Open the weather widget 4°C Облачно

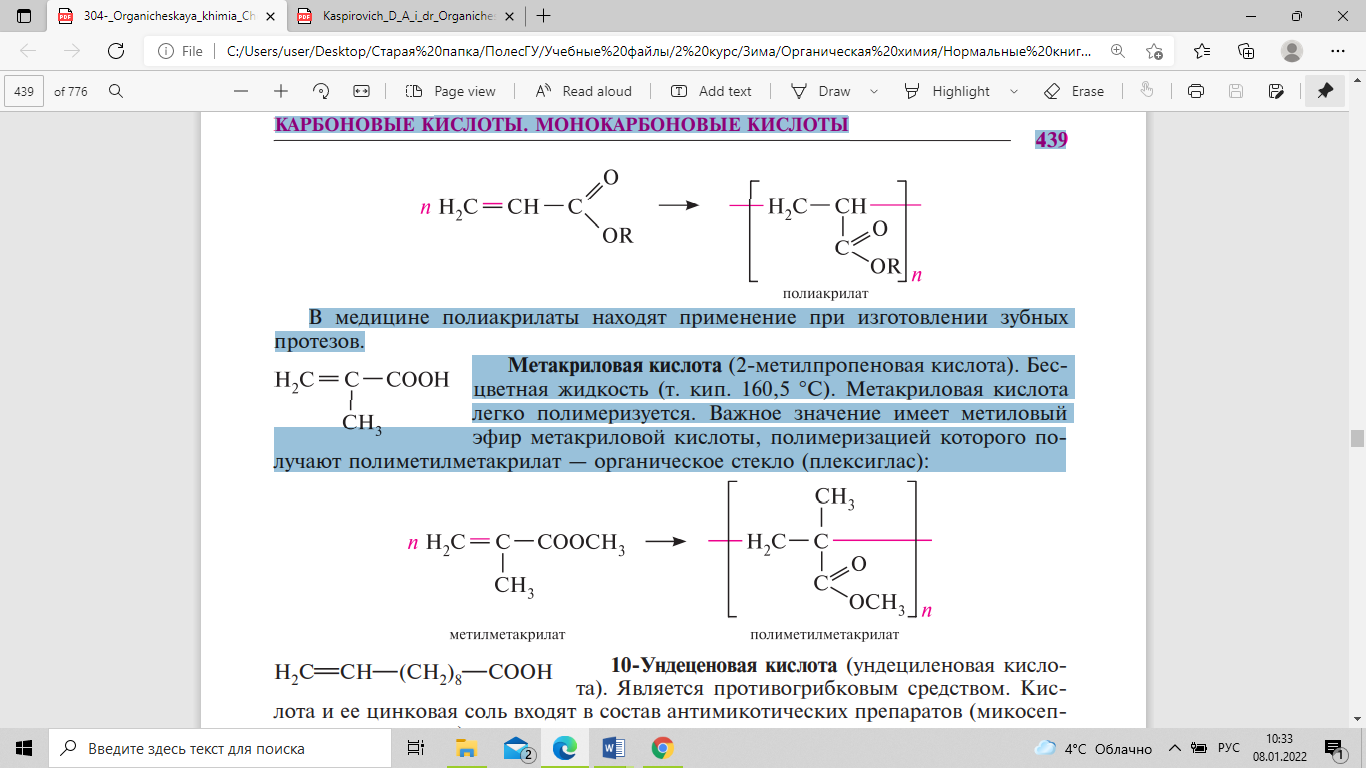point(1093,748)
